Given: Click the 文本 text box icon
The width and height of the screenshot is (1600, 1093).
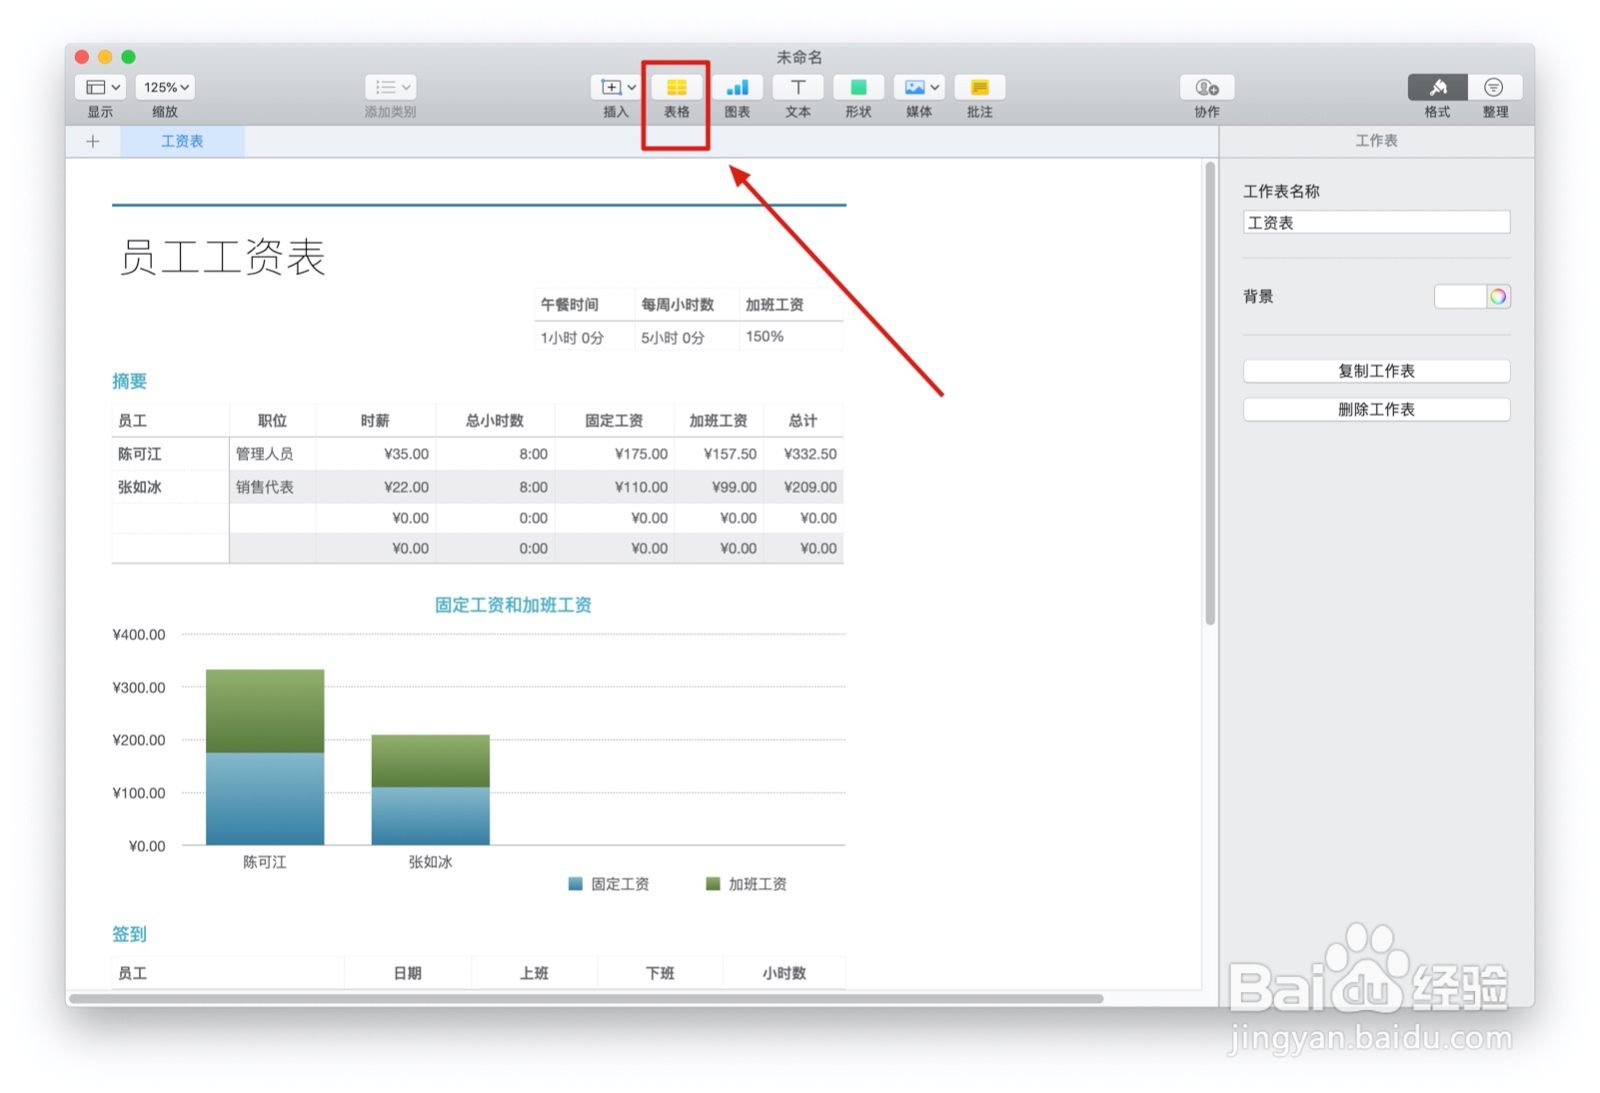Looking at the screenshot, I should click(798, 87).
